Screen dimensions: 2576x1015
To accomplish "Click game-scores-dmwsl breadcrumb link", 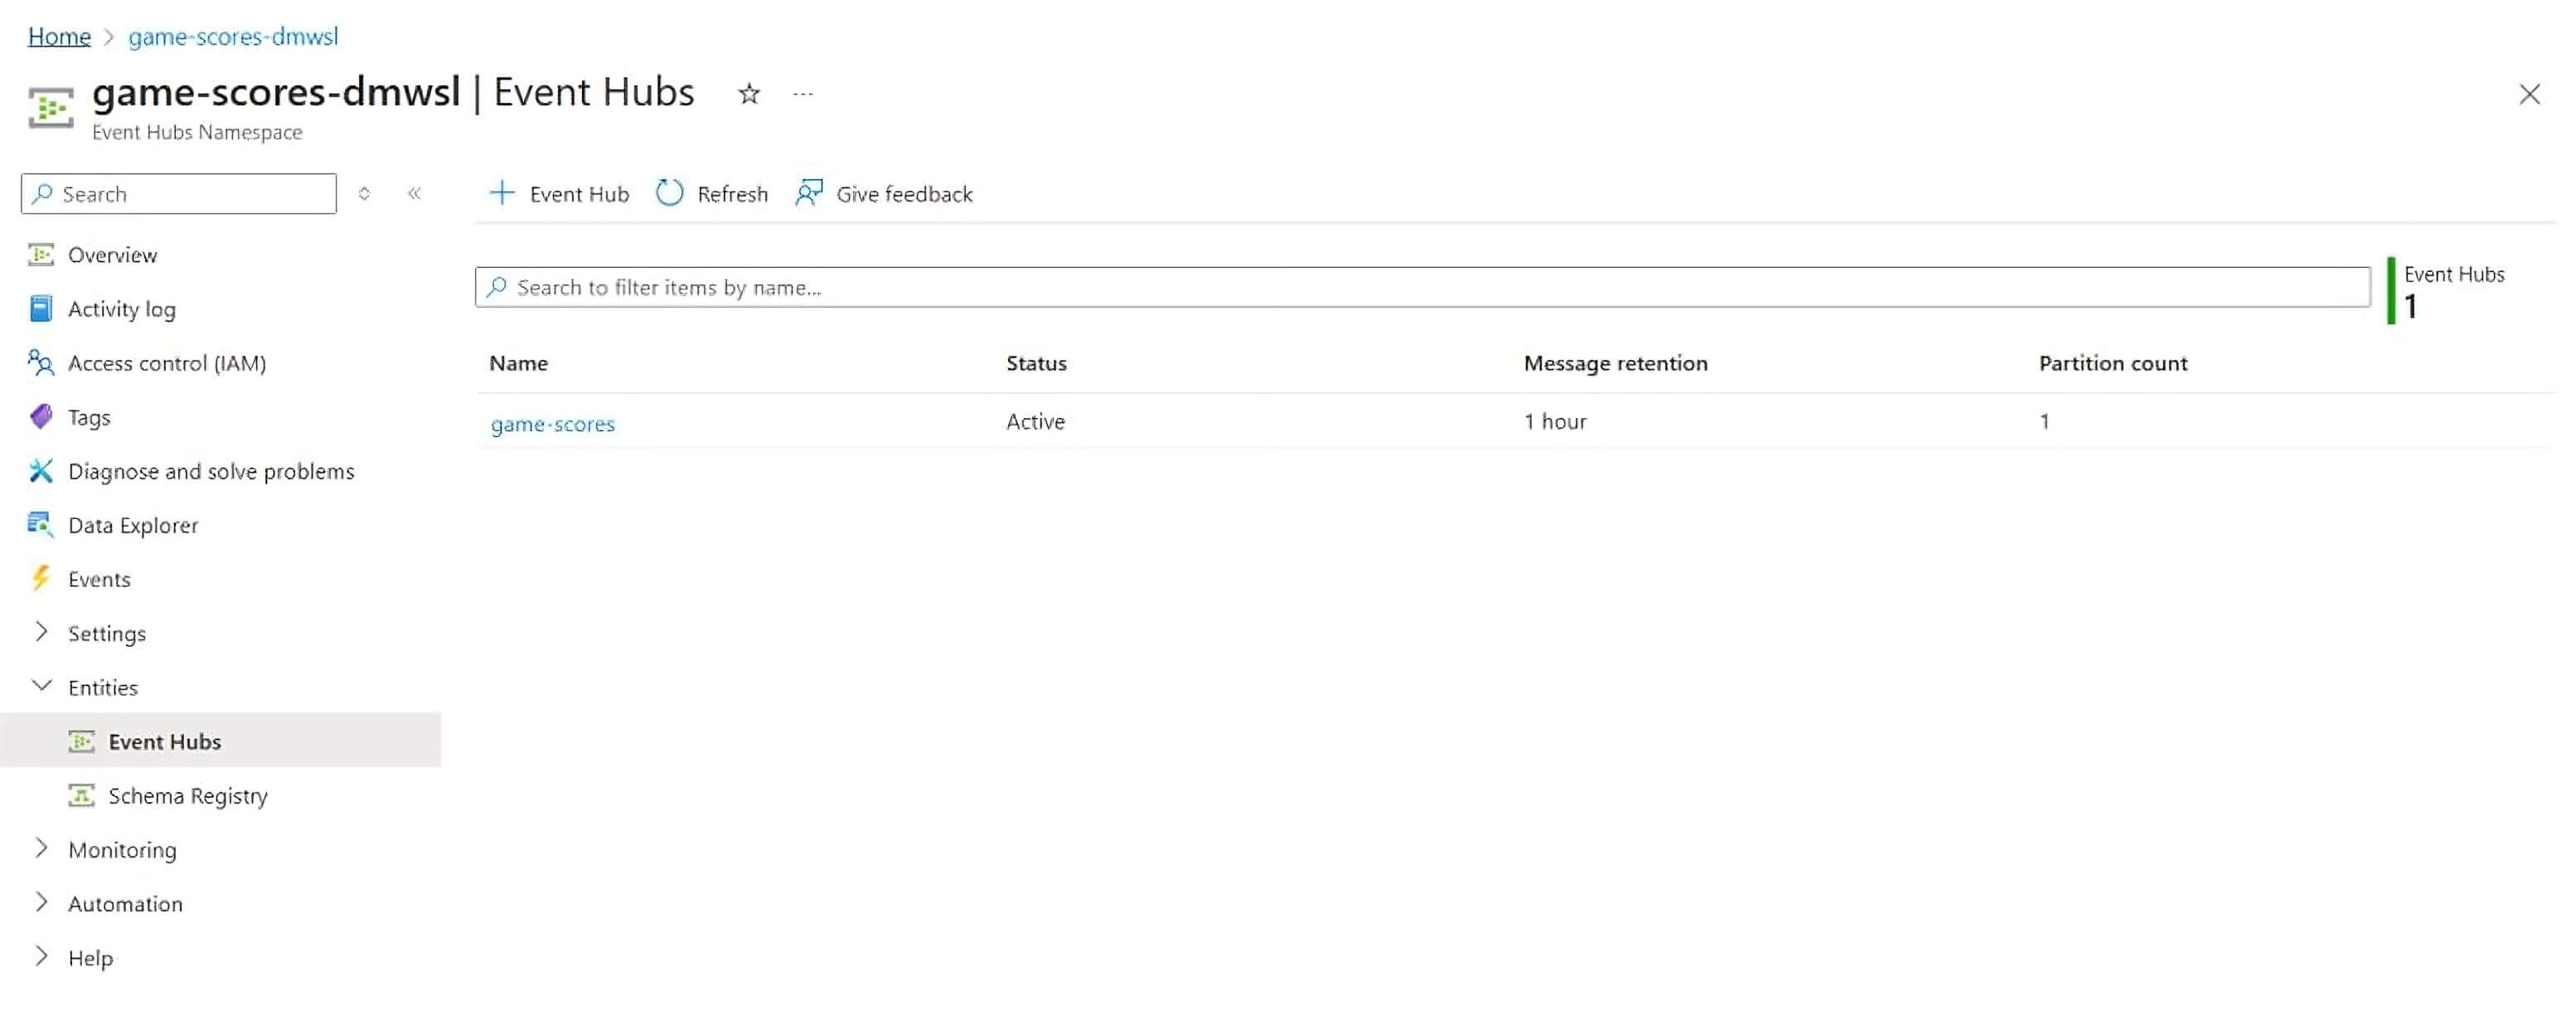I will [x=233, y=37].
